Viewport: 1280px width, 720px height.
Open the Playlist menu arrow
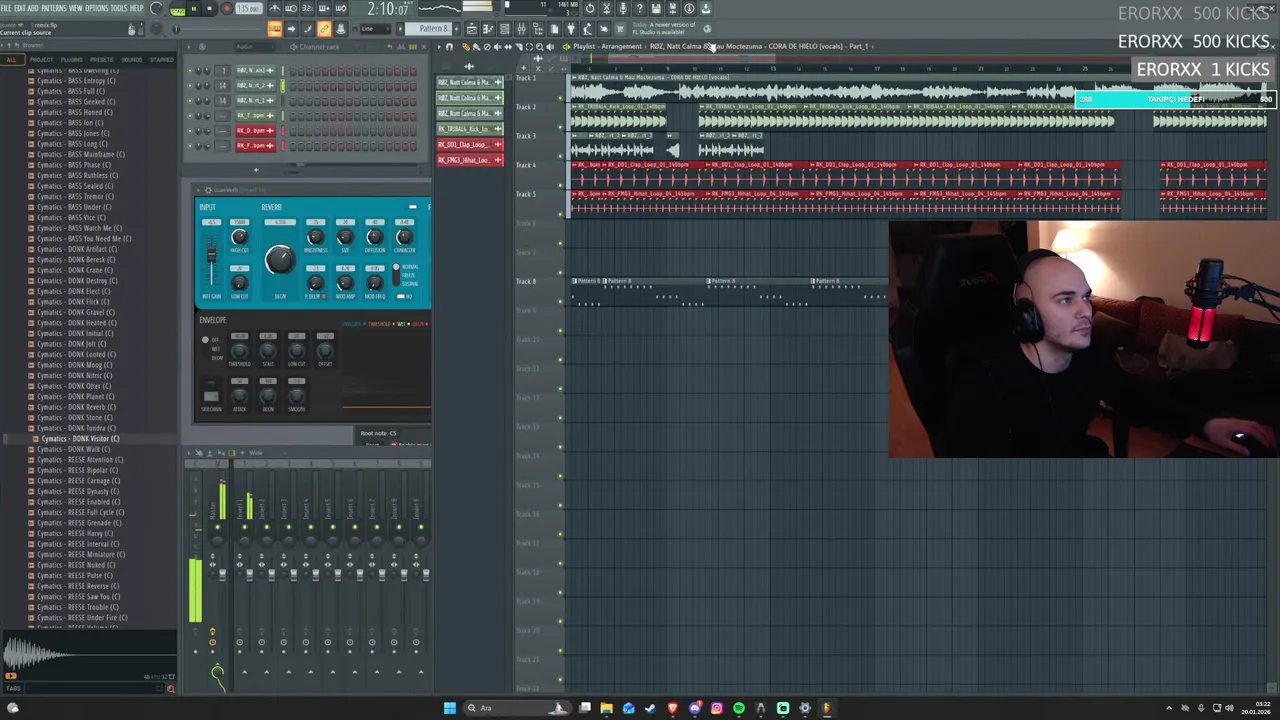(439, 47)
